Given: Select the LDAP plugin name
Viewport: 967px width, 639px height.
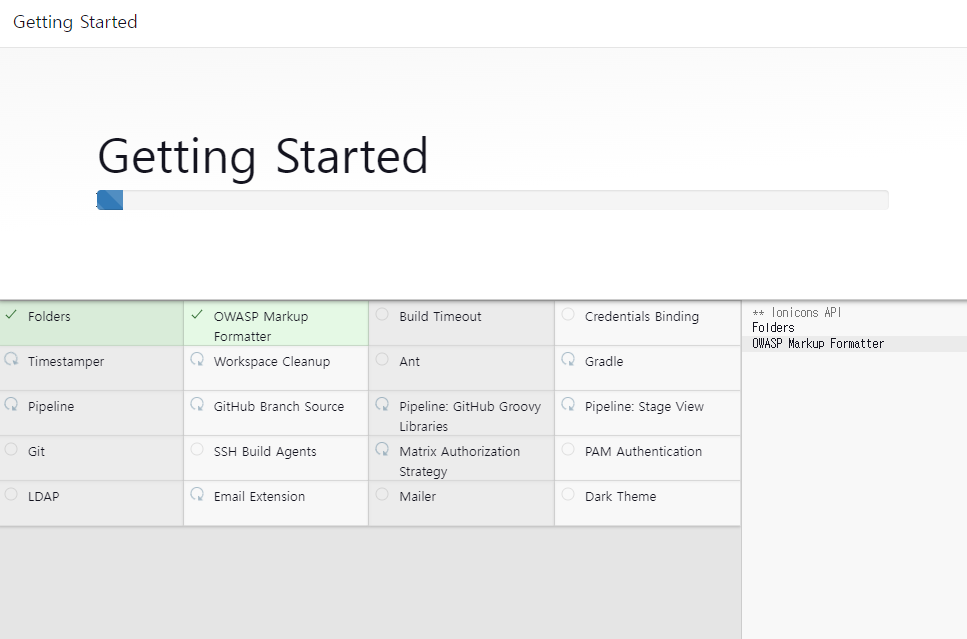Looking at the screenshot, I should [43, 497].
